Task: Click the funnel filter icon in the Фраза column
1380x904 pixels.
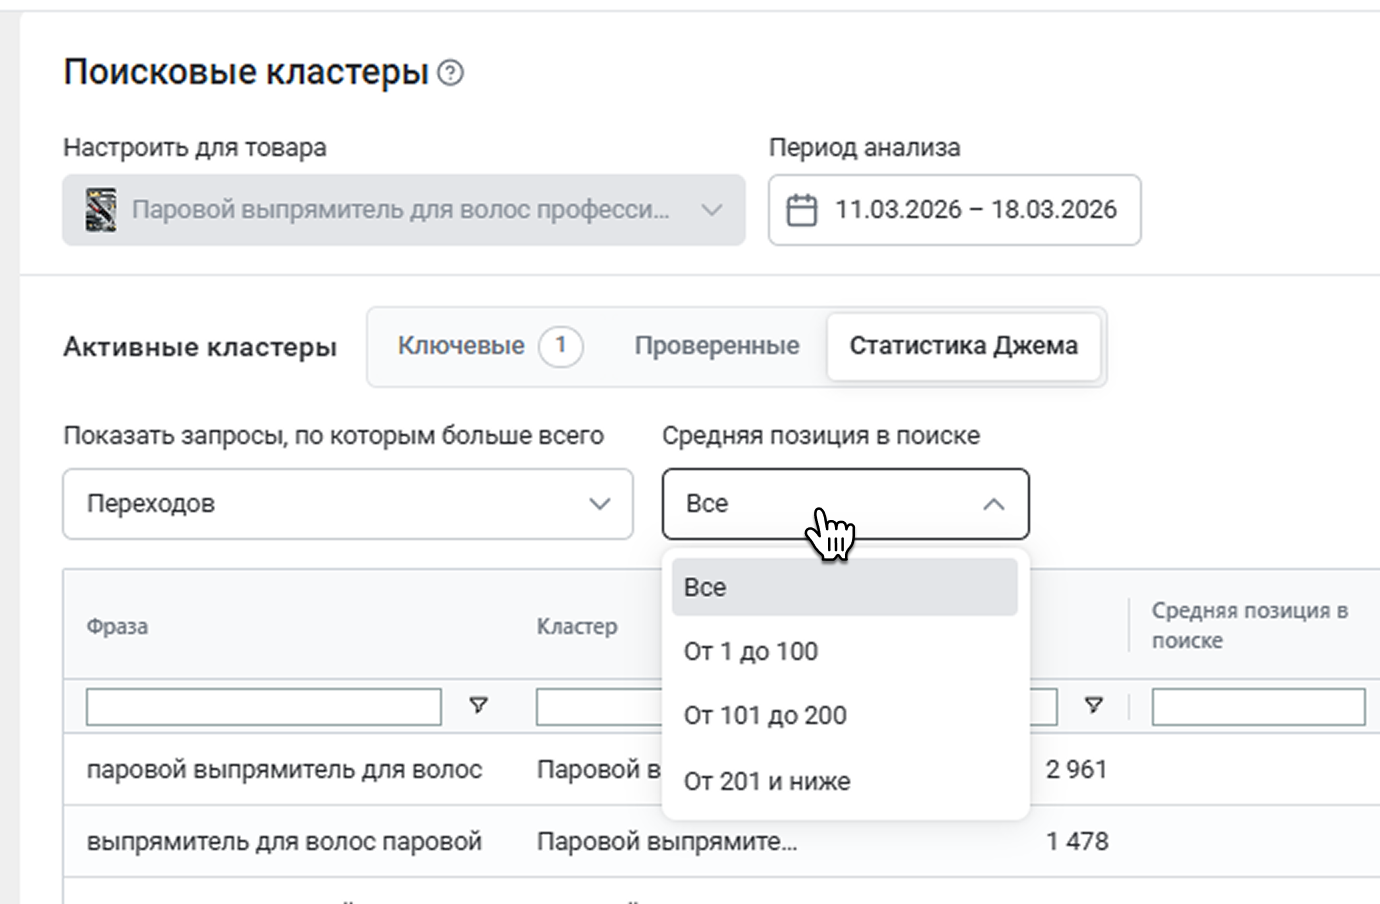Action: coord(478,706)
